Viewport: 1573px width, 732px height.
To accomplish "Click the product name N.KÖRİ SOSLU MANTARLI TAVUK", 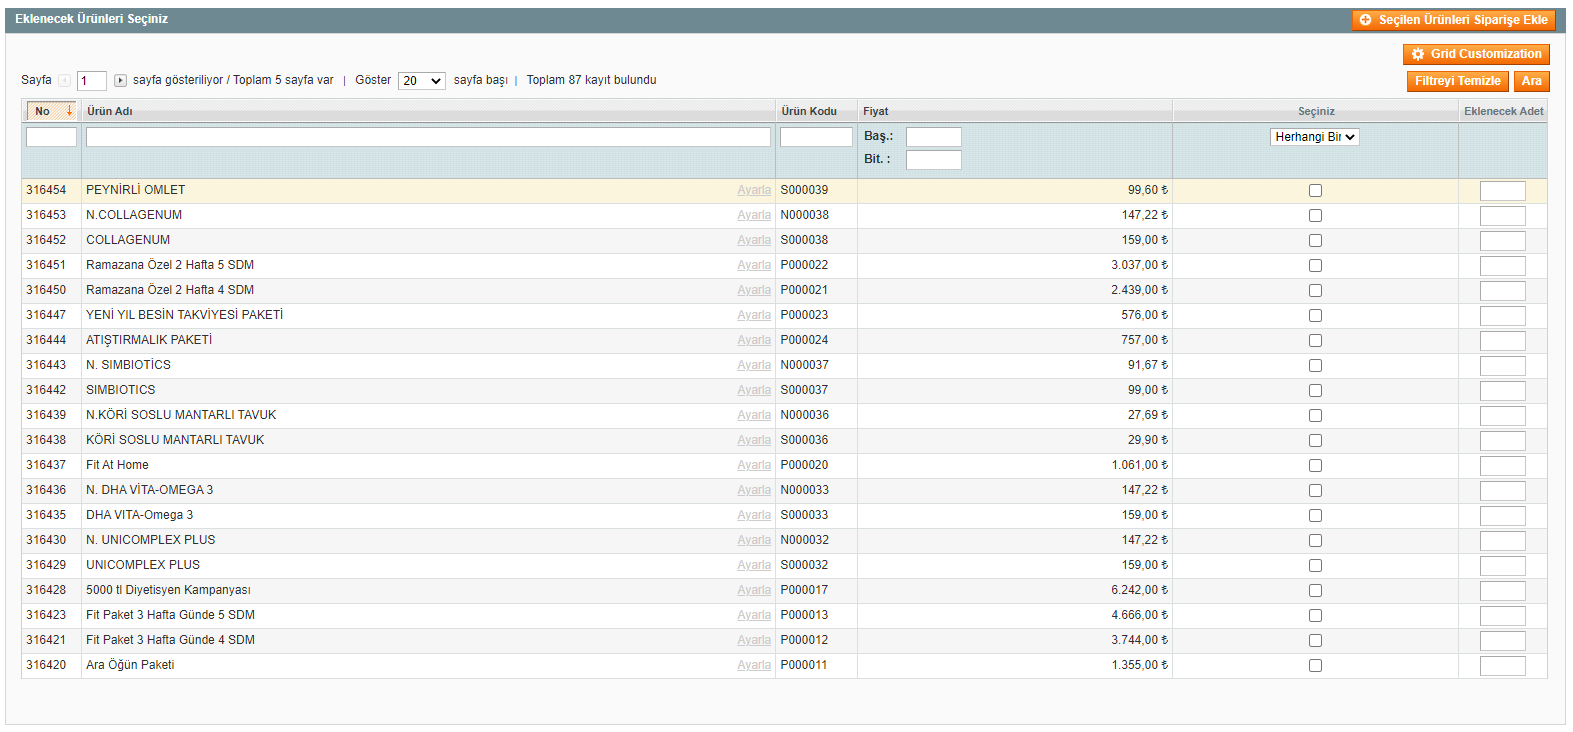I will pos(181,415).
